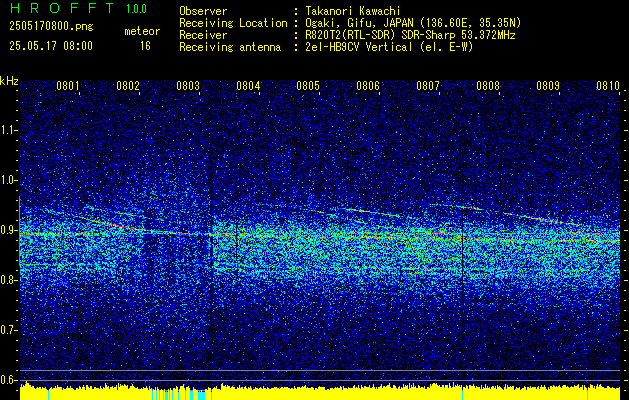Click the 1.0 frequency axis label

(9, 181)
